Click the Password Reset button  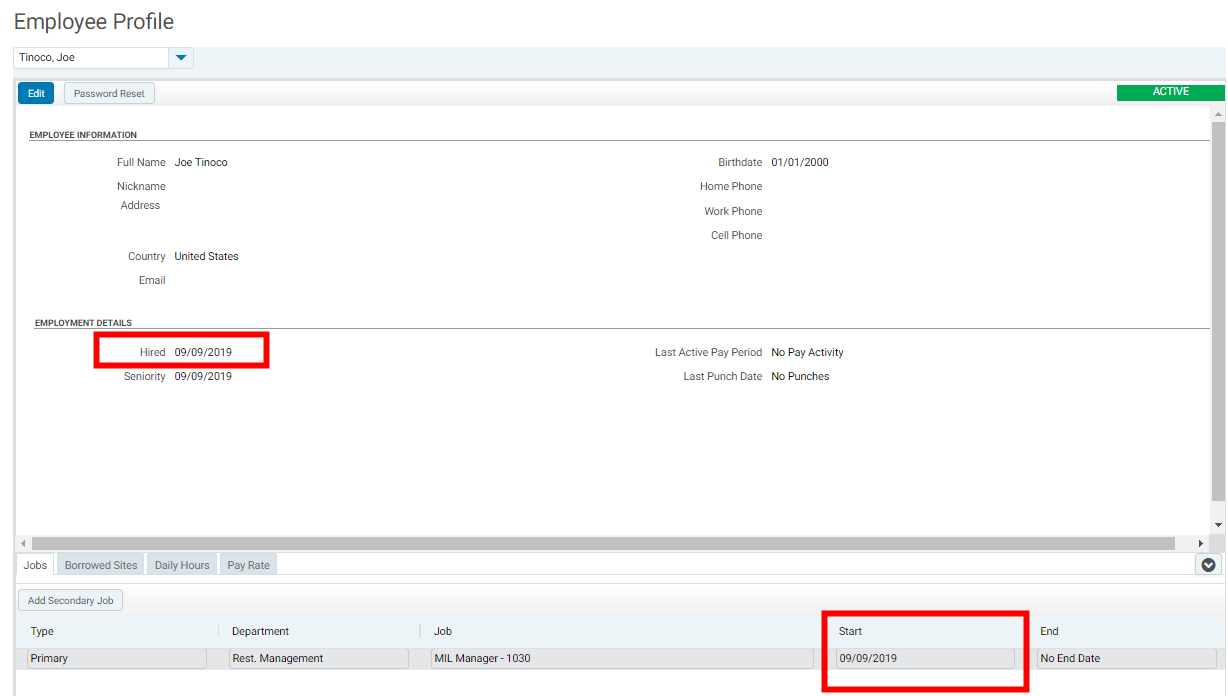[x=109, y=93]
